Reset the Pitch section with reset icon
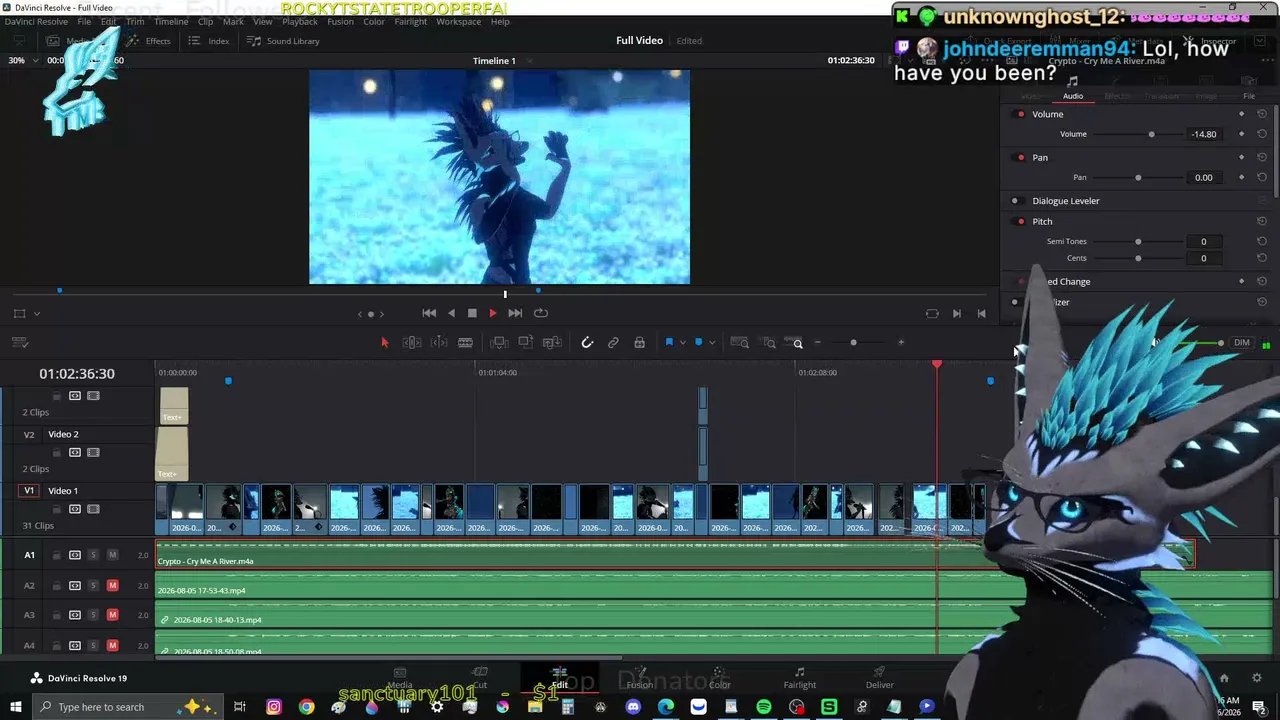The height and width of the screenshot is (720, 1280). [1262, 221]
